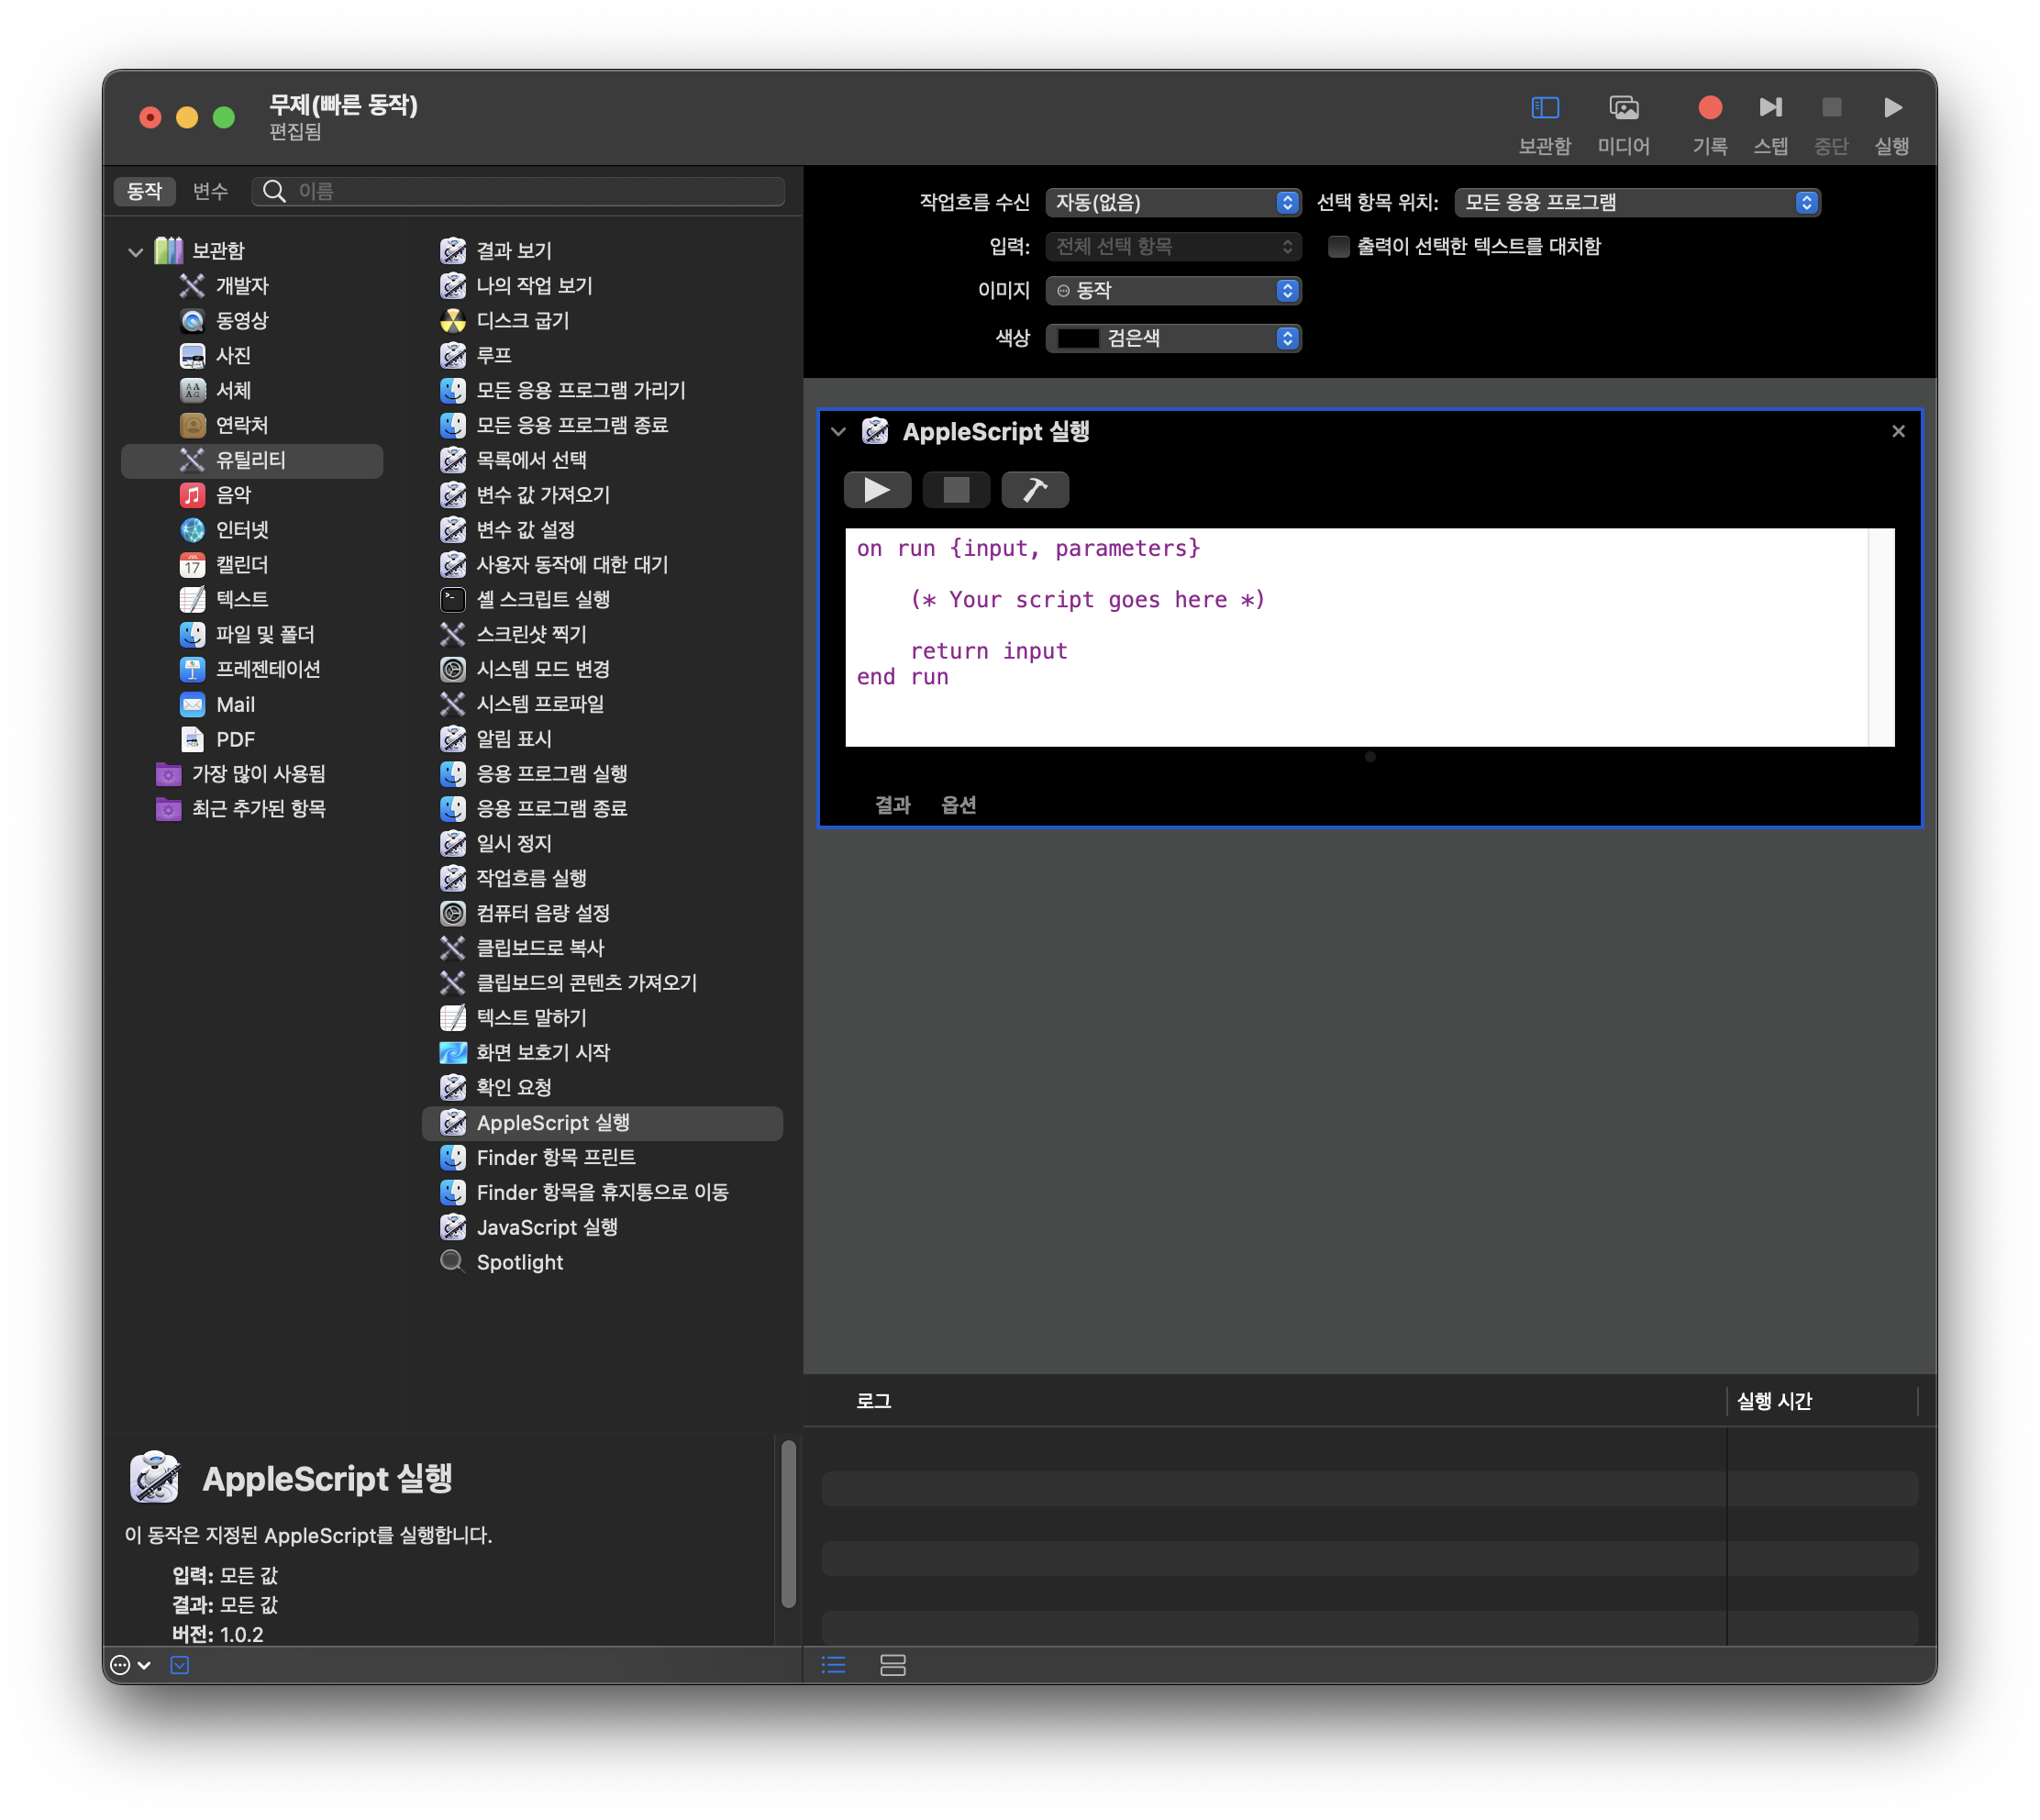Open the 선택 항목 위치 dropdown
The width and height of the screenshot is (2040, 1820).
click(1637, 203)
